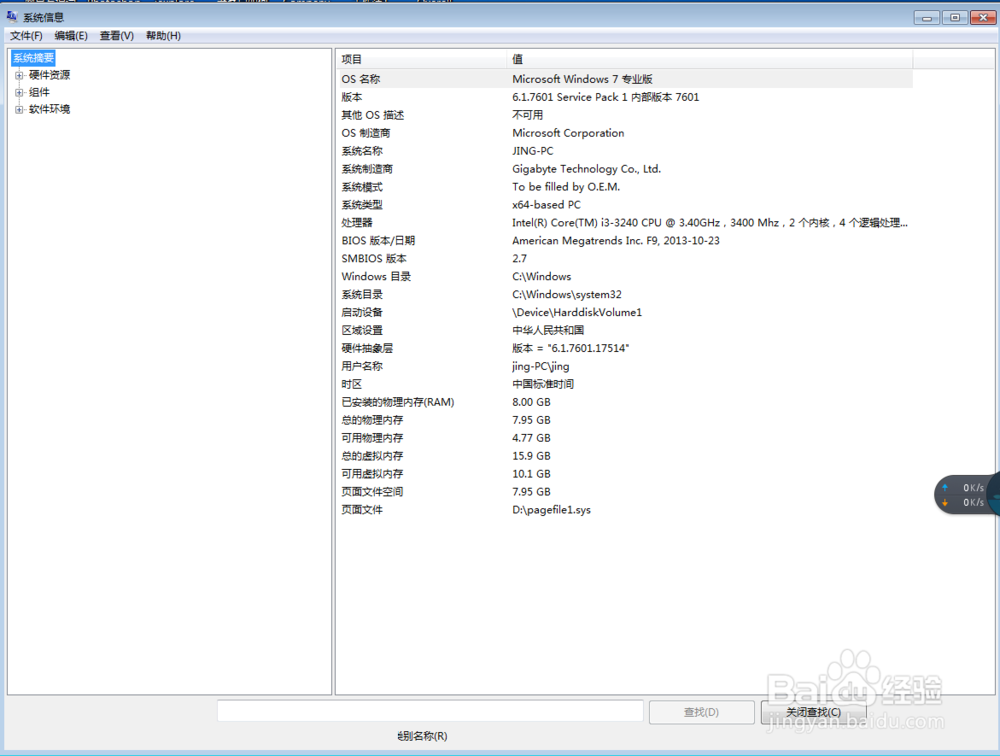Select the 处理器 row
Screen dimensions: 1000x756
[x=625, y=223]
